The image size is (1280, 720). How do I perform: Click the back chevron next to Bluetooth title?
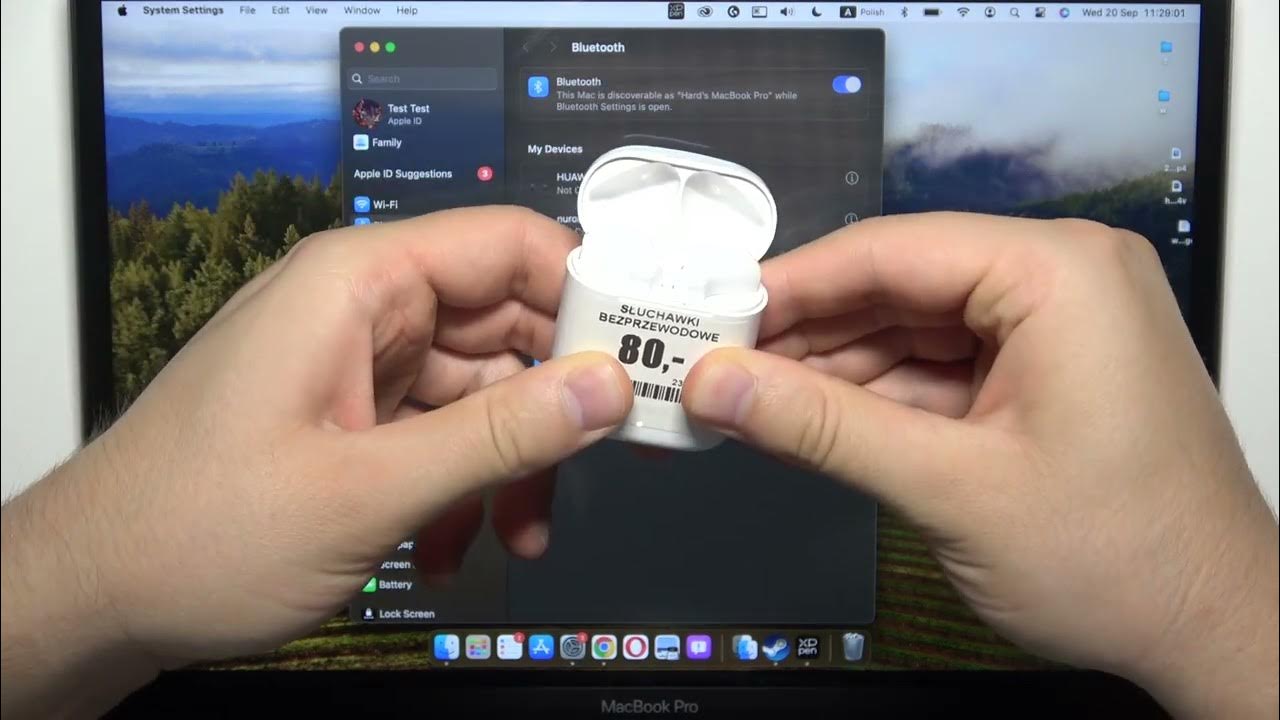tap(527, 47)
